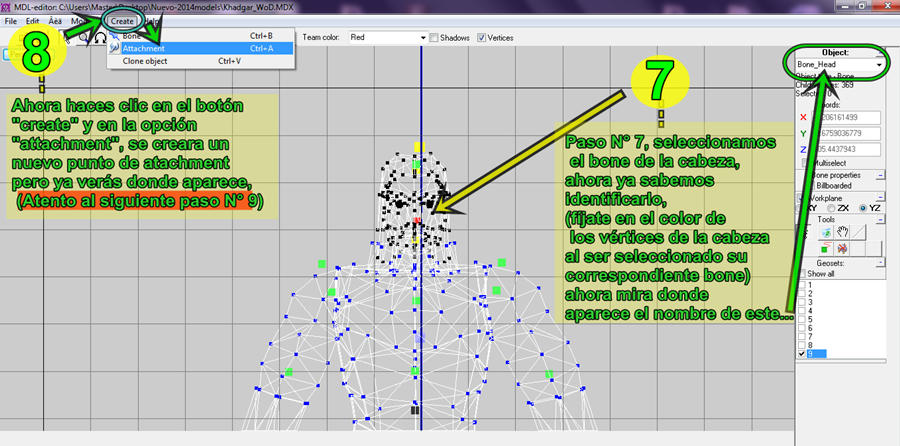Image resolution: width=900 pixels, height=446 pixels.
Task: Toggle the Show all geosets checkbox
Action: click(802, 274)
